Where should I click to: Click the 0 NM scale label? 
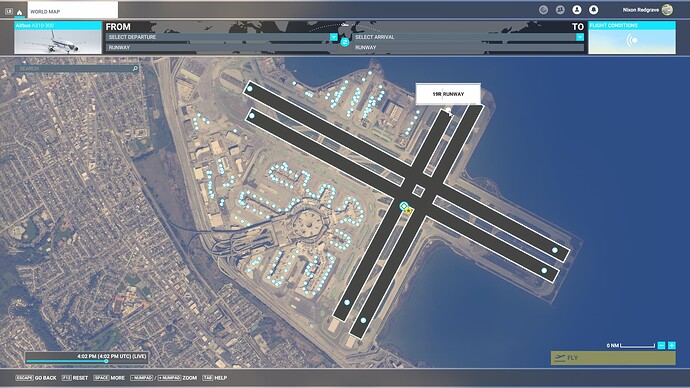coord(613,345)
